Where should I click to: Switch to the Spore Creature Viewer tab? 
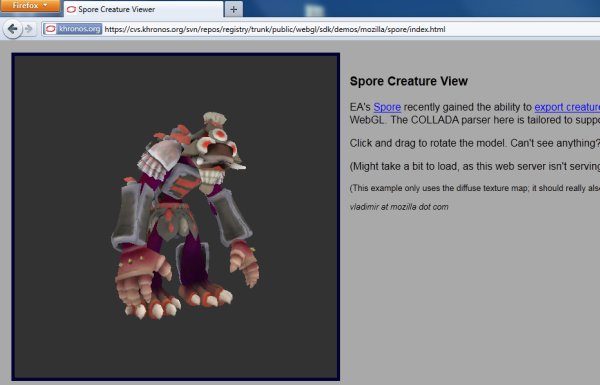pos(143,9)
